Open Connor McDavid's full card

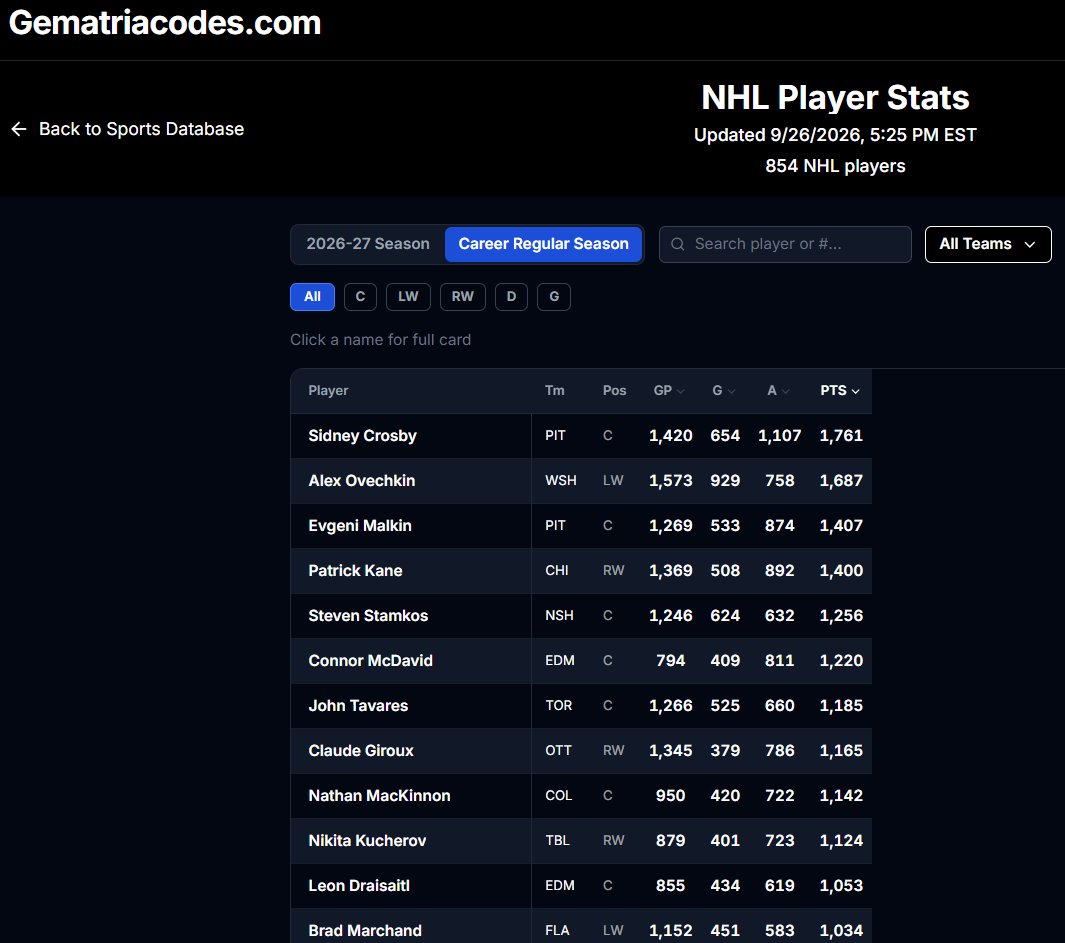pyautogui.click(x=370, y=660)
